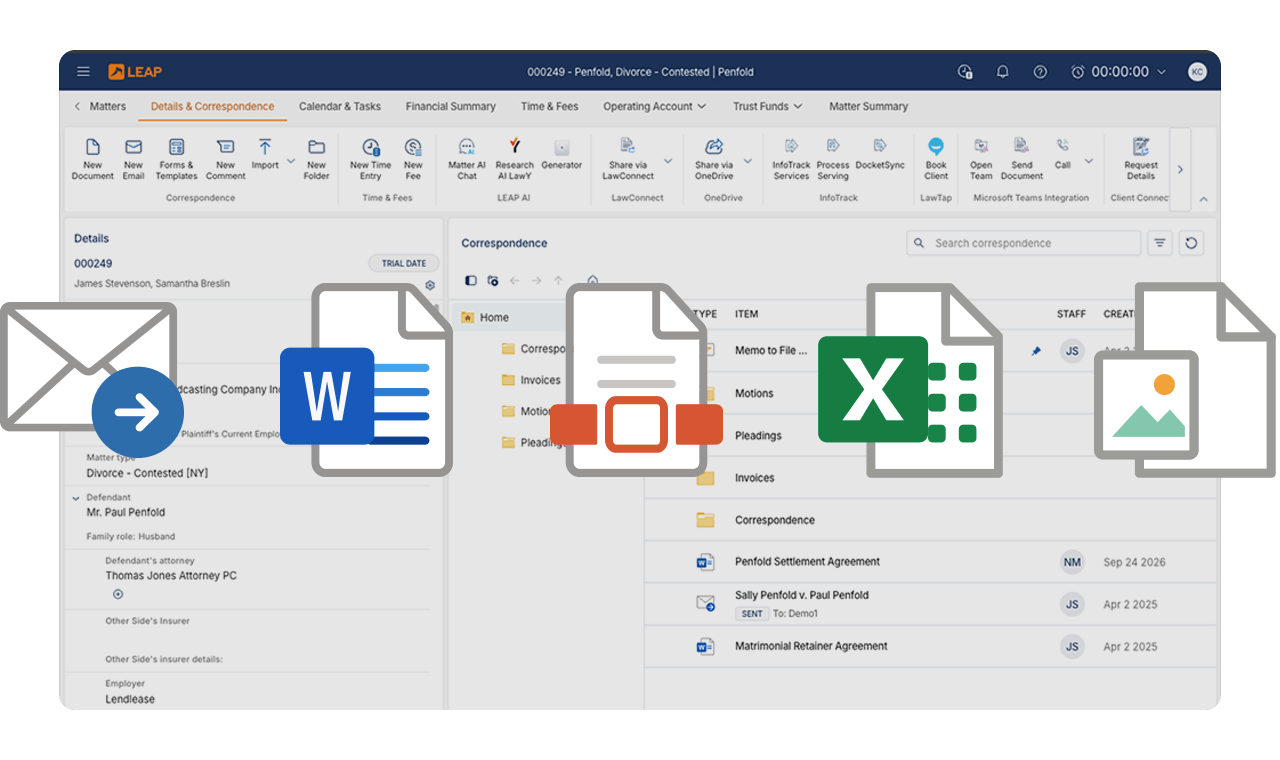1280x760 pixels.
Task: Open Forms & Templates
Action: click(176, 159)
